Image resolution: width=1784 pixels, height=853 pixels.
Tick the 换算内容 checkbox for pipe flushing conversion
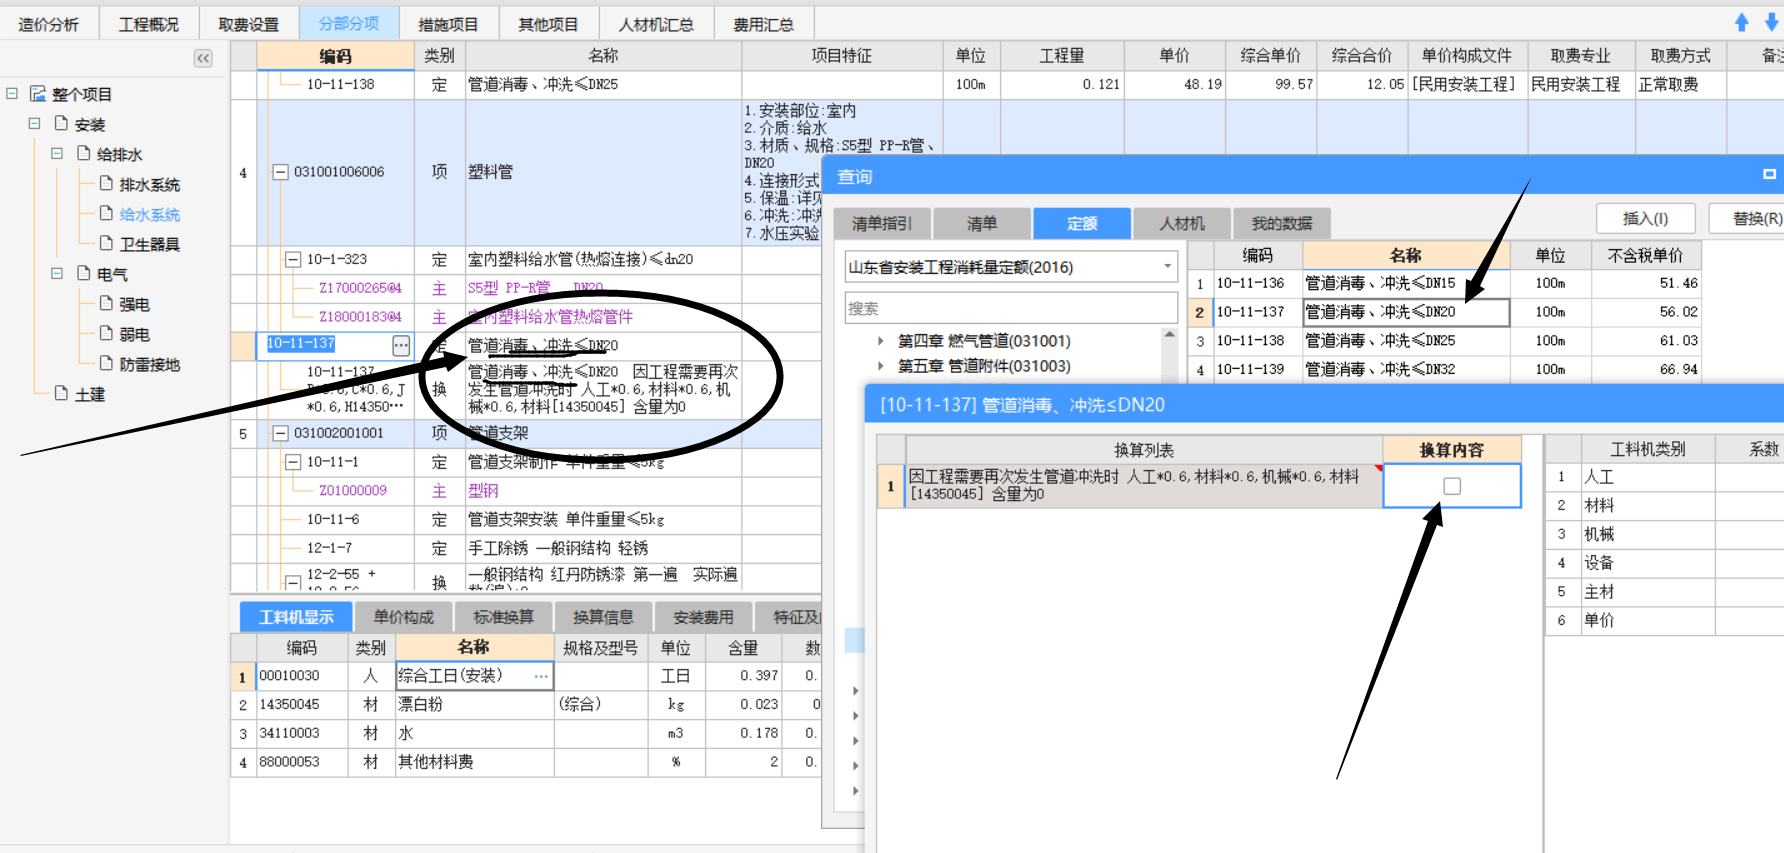tap(1452, 486)
